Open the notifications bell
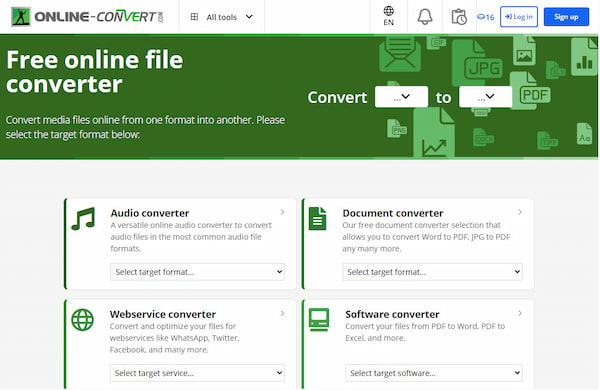 pyautogui.click(x=425, y=16)
